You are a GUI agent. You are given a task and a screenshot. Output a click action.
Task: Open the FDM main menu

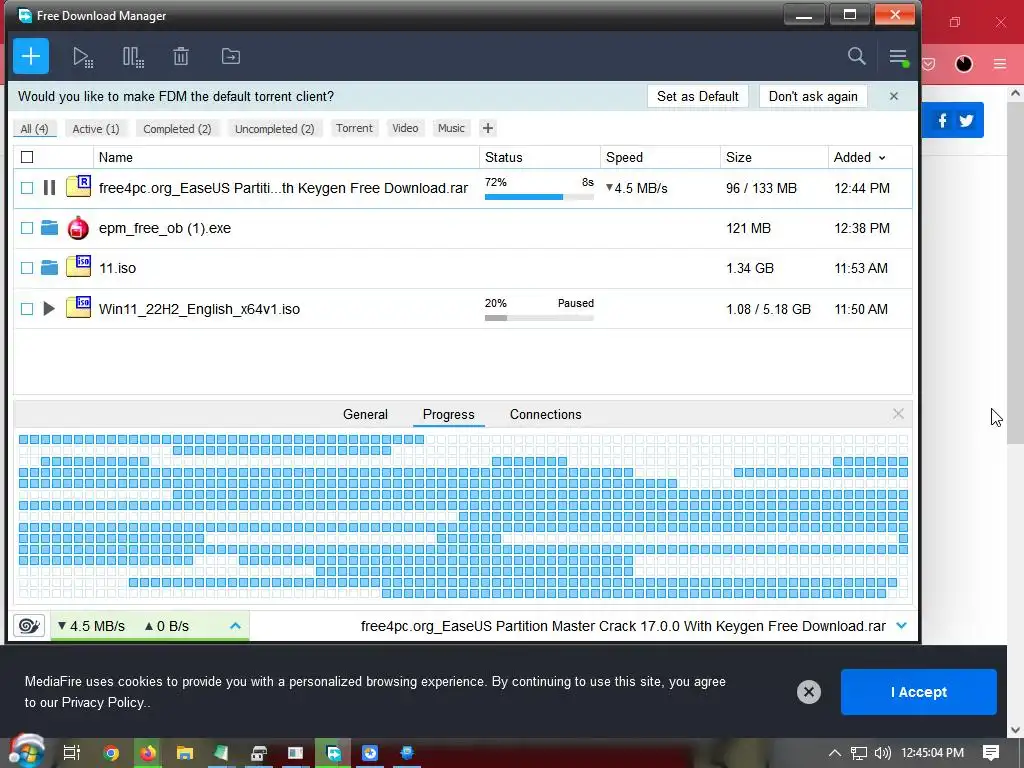point(899,57)
